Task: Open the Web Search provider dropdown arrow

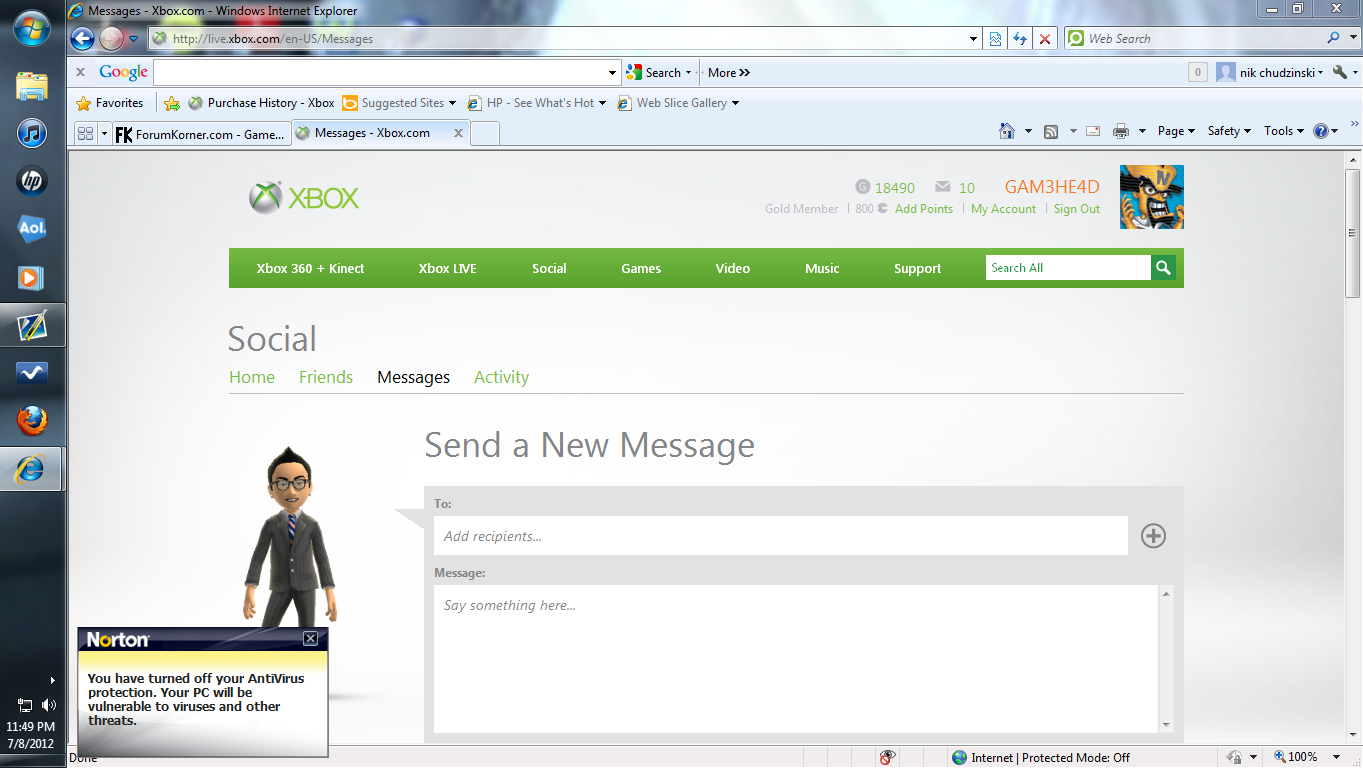Action: click(1353, 38)
